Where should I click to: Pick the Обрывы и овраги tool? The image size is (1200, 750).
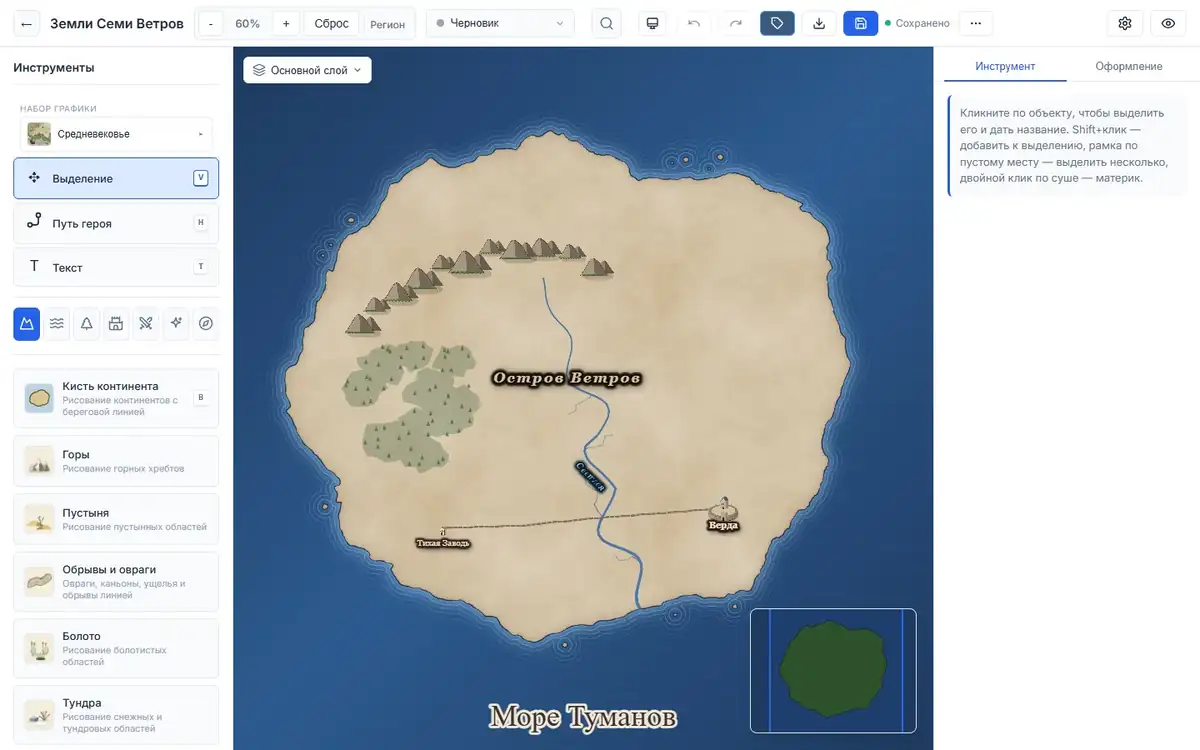click(x=116, y=582)
